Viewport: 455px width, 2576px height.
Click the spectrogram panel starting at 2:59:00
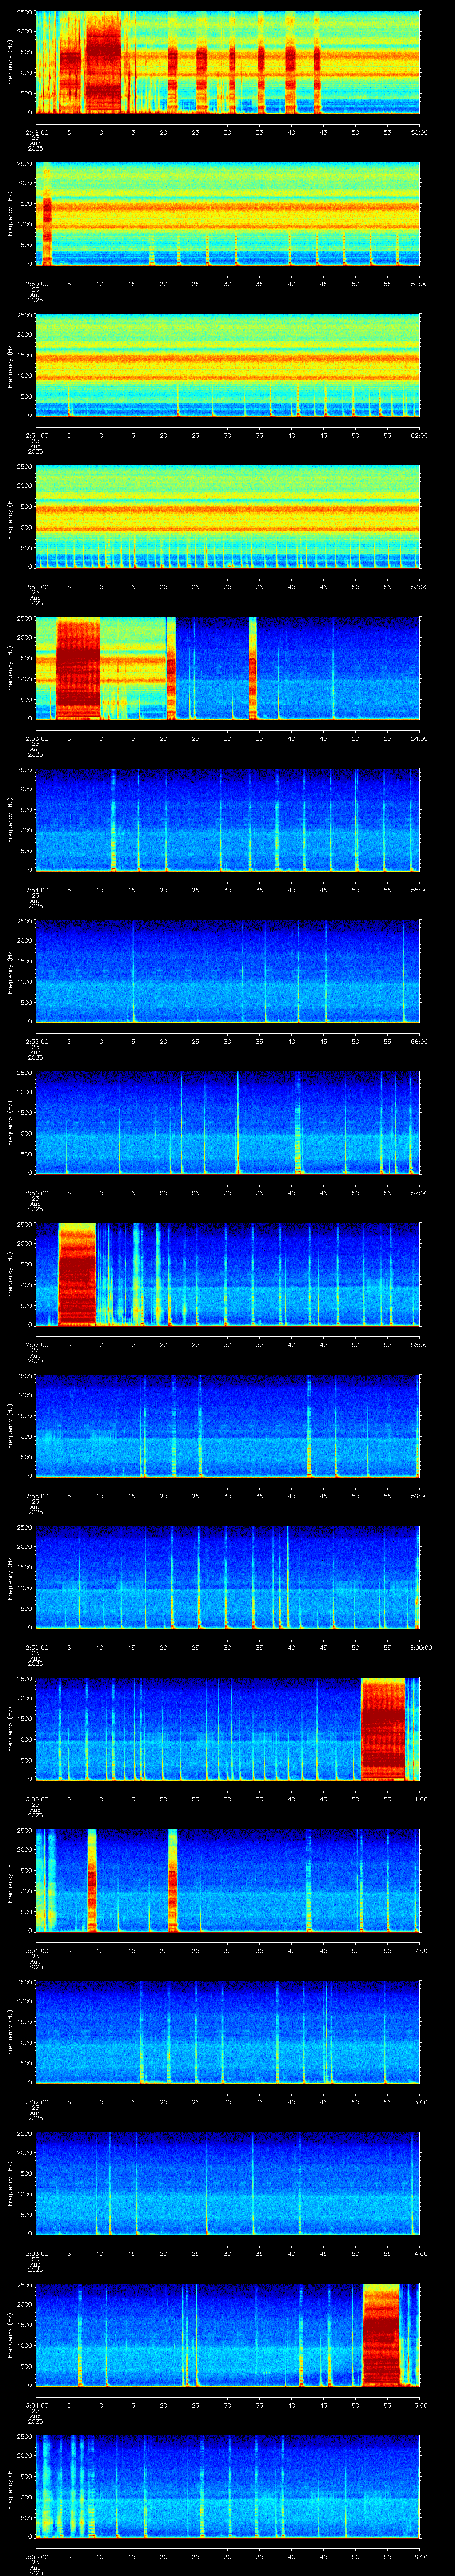coord(228,1577)
